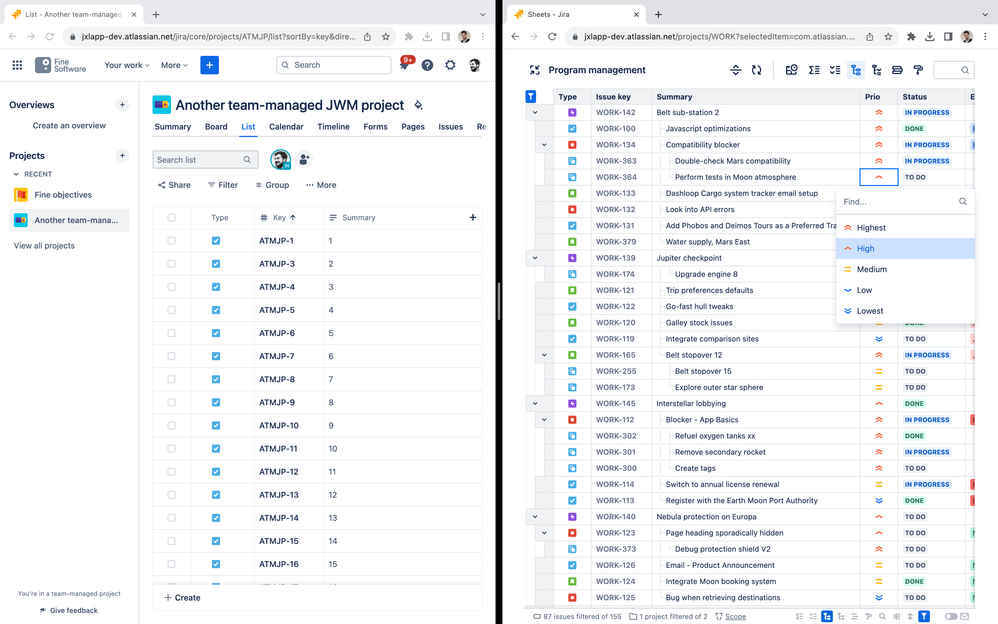Screen dimensions: 998x624
Task: Select the tree hierarchy view icon in Sheets toolbar
Action: coord(856,69)
